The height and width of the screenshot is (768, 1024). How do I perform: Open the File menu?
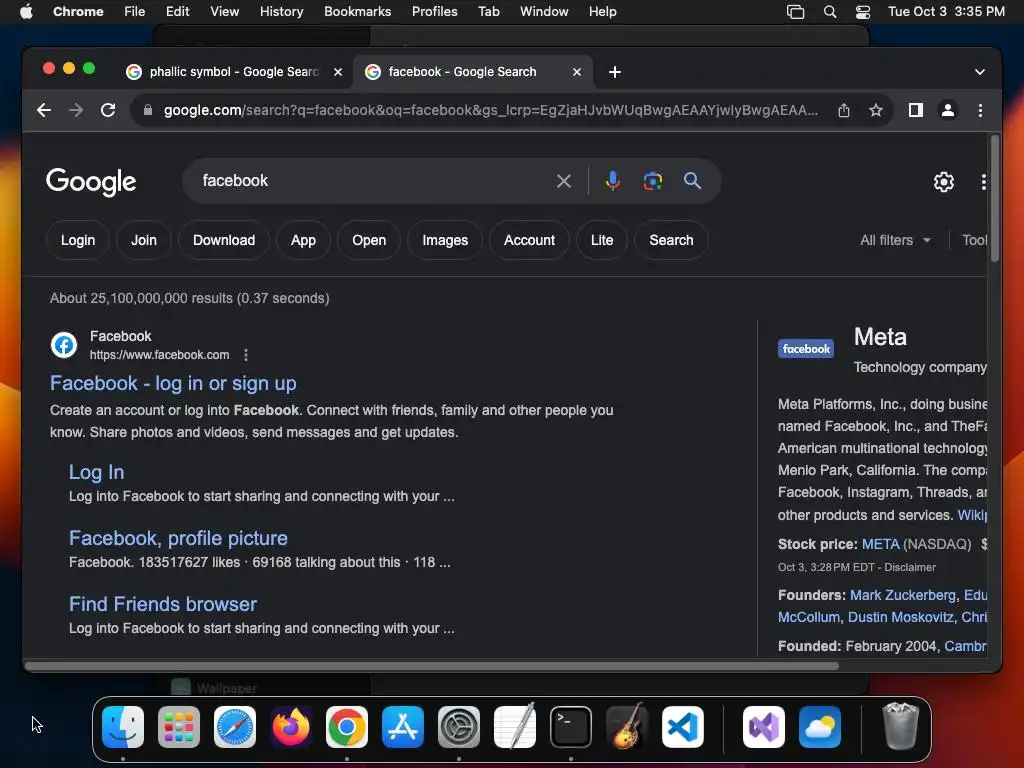click(x=135, y=12)
